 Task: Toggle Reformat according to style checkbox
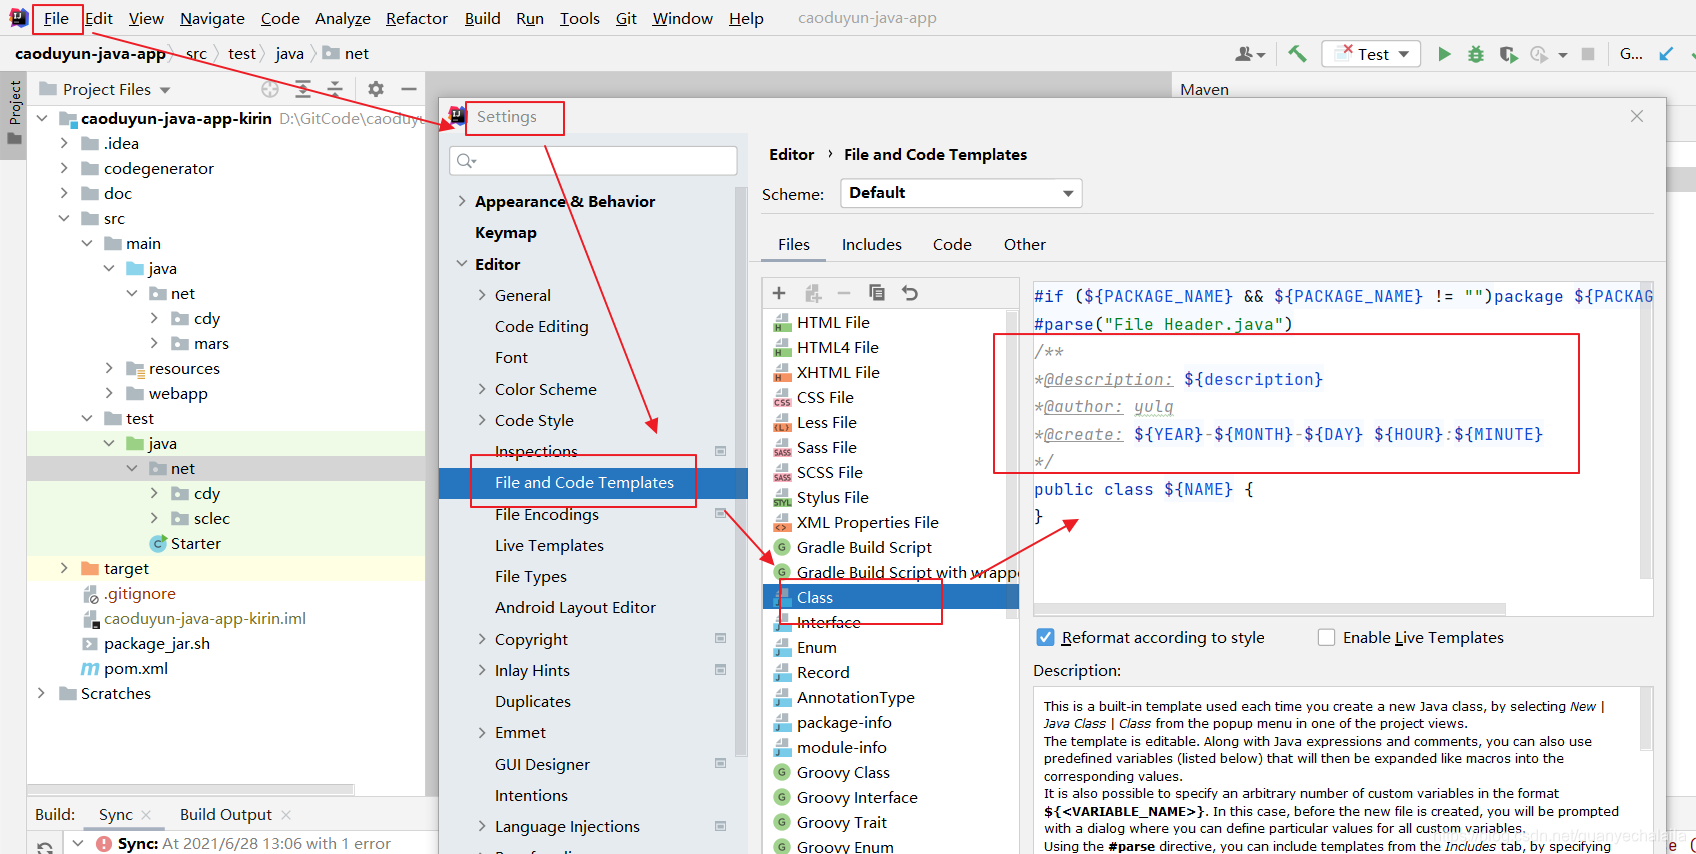[x=1046, y=637]
